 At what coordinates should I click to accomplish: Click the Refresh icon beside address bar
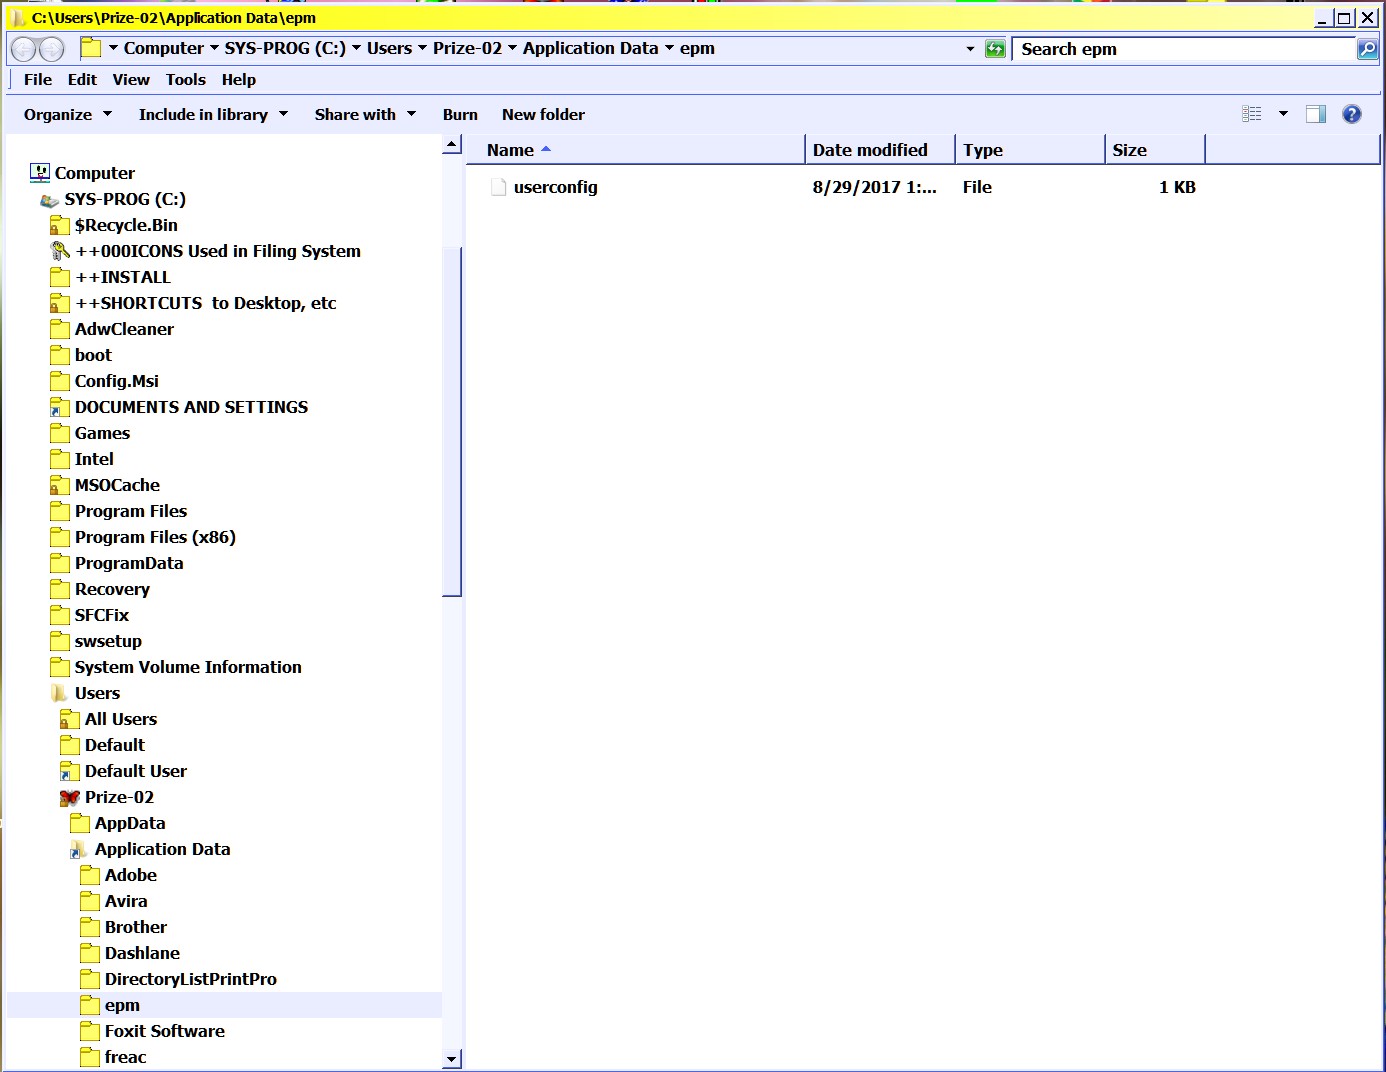(995, 49)
